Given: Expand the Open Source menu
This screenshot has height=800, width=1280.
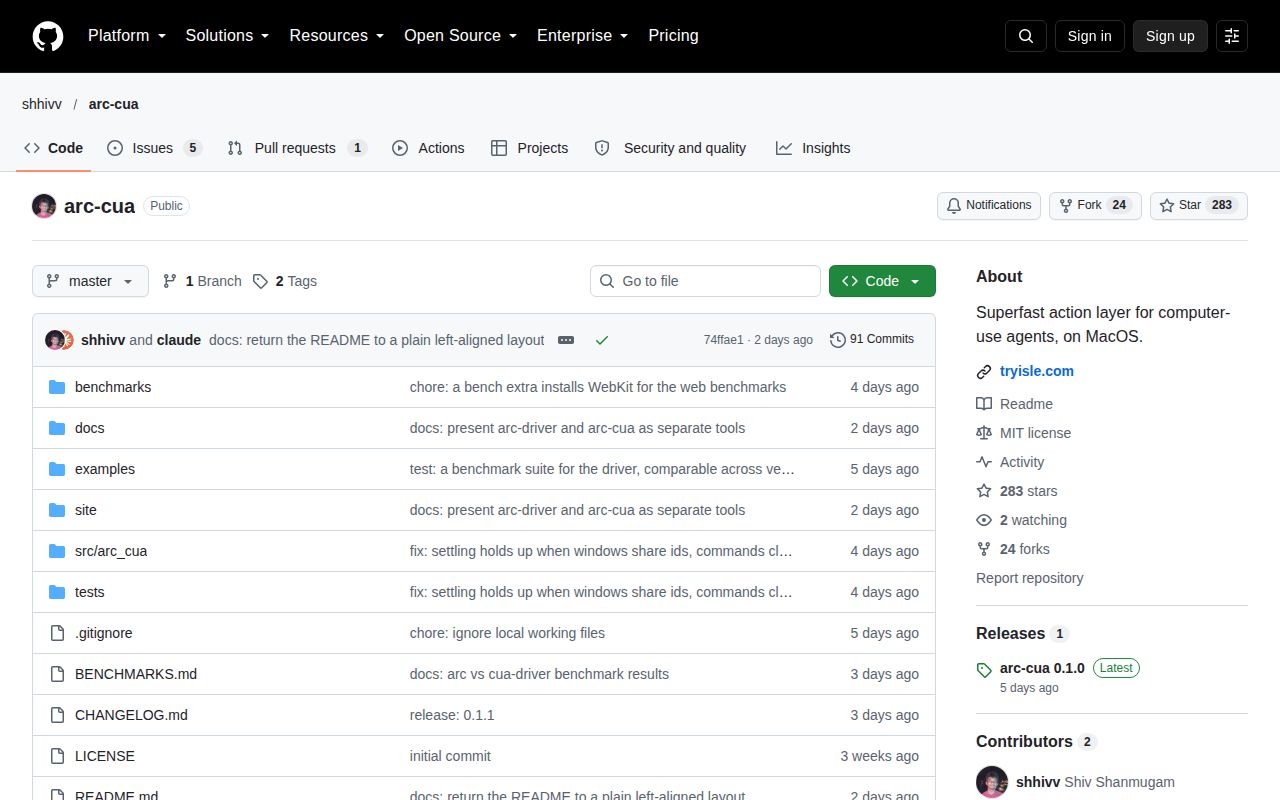Looking at the screenshot, I should [x=460, y=36].
